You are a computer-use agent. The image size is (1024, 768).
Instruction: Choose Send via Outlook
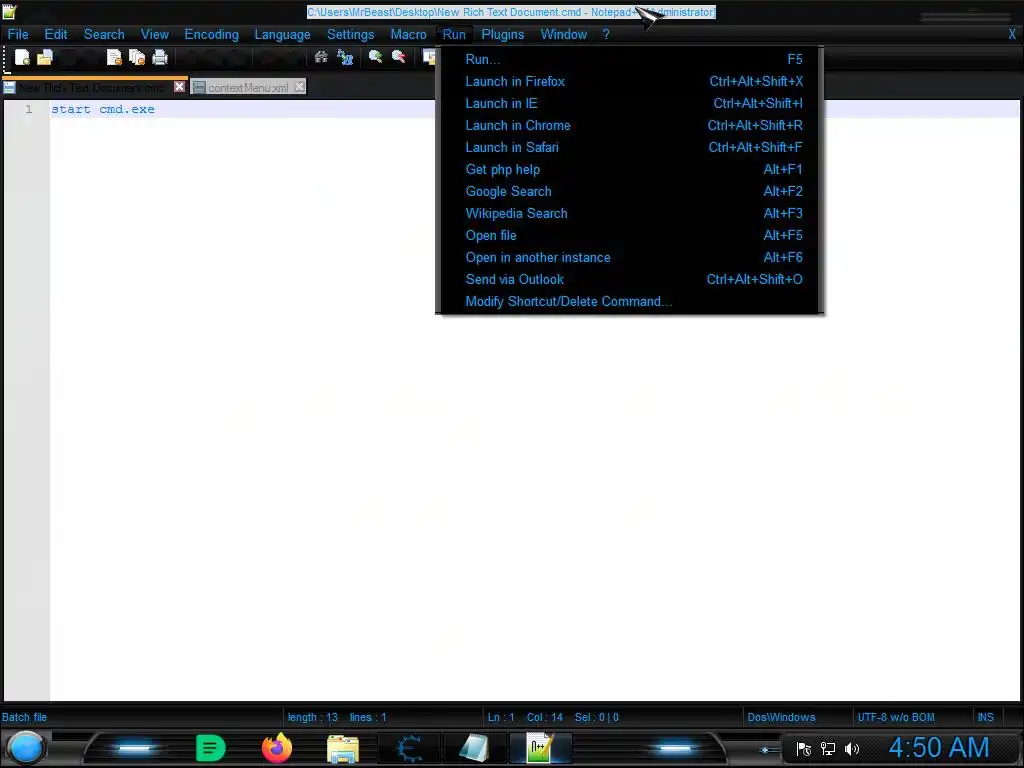coord(630,280)
